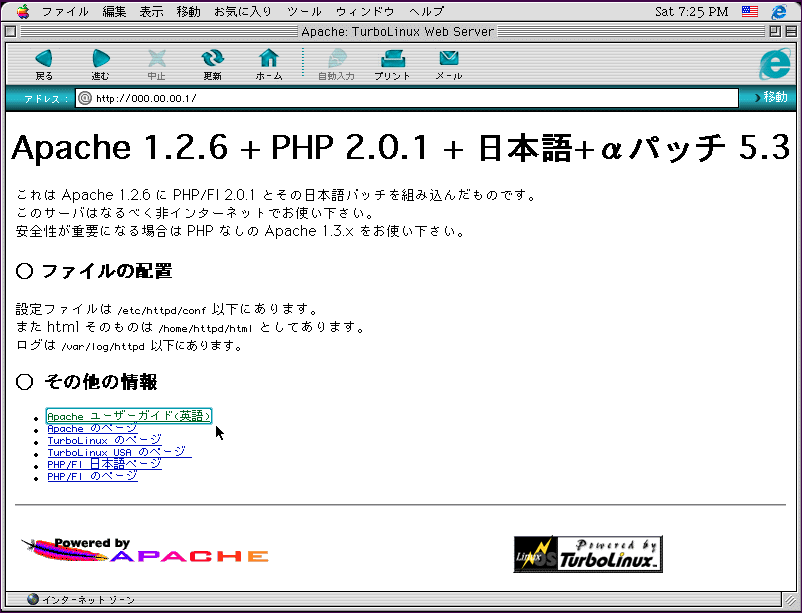Open Mail (メール) toolbar icon
Screen dimensions: 802x613
(449, 58)
